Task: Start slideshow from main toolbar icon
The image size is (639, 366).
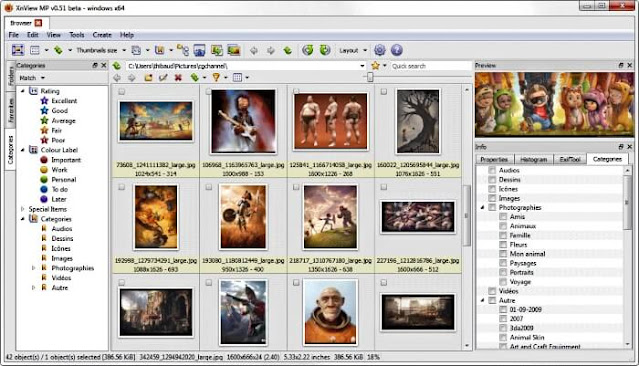Action: point(234,50)
